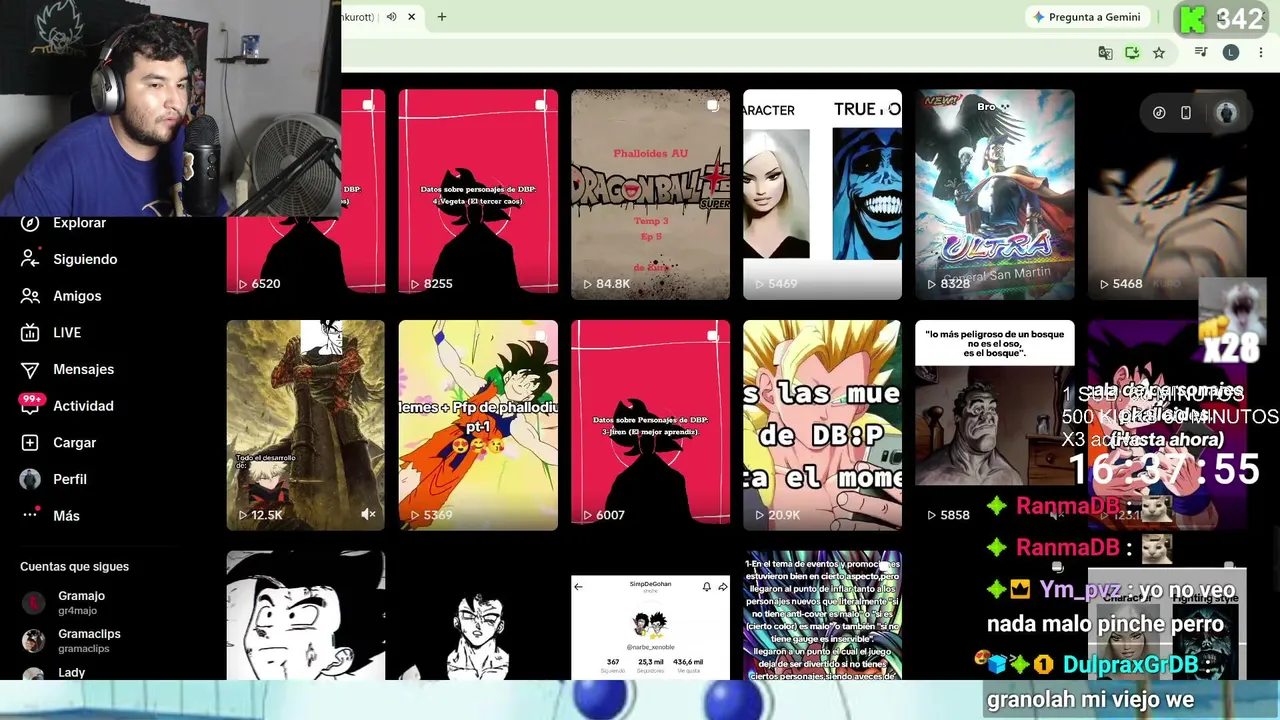1280x720 pixels.
Task: Open Mensajes inbox
Action: [x=67, y=369]
